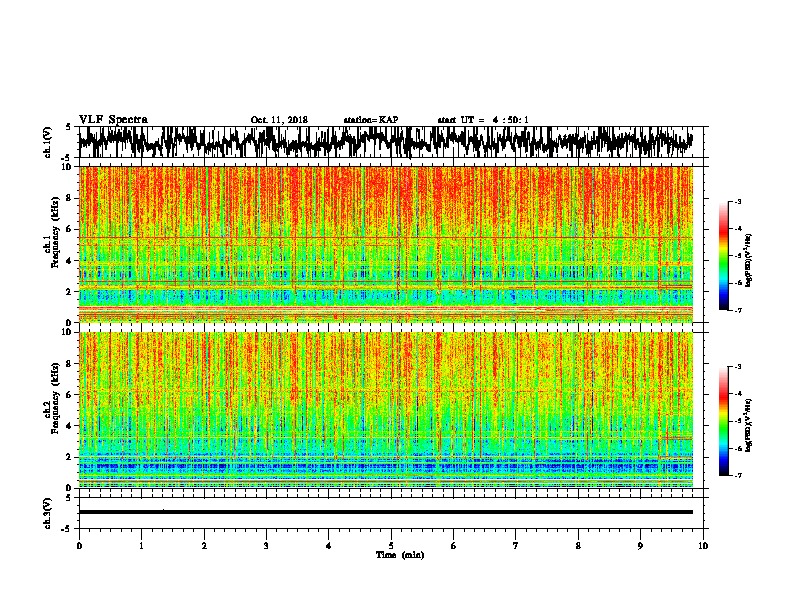Viewport: 792px width, 612px height.
Task: Click time axis tick label "3"
Action: pyautogui.click(x=266, y=546)
